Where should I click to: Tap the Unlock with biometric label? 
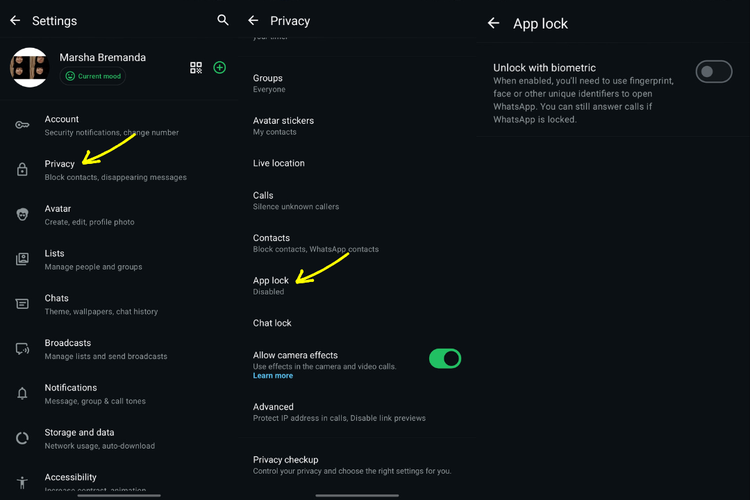click(544, 67)
